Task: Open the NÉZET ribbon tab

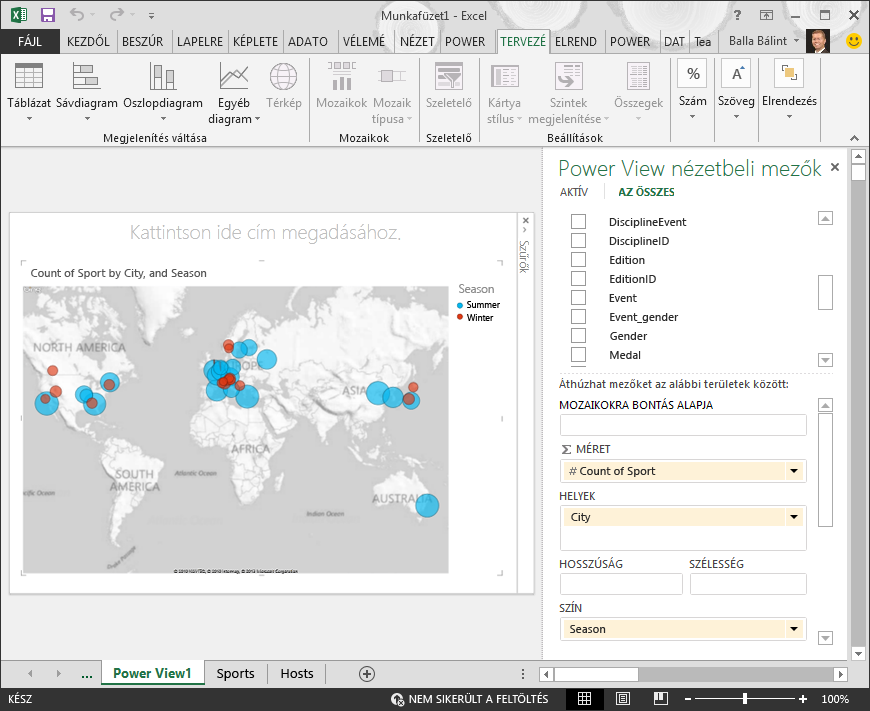Action: 417,42
